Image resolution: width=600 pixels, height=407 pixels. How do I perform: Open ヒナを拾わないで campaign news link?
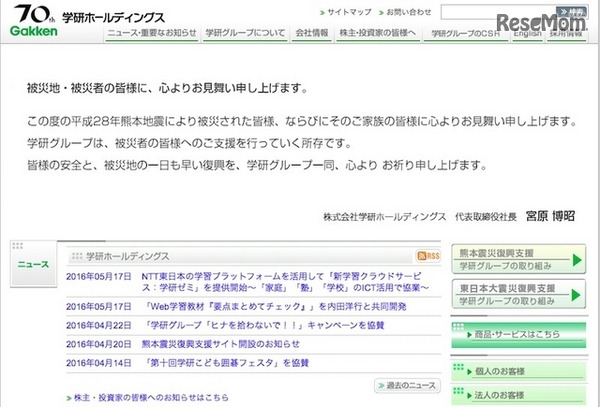[264, 325]
